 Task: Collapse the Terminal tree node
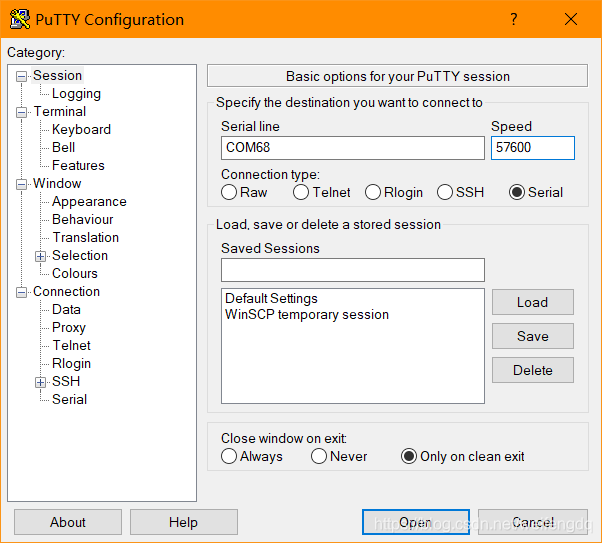(x=22, y=113)
